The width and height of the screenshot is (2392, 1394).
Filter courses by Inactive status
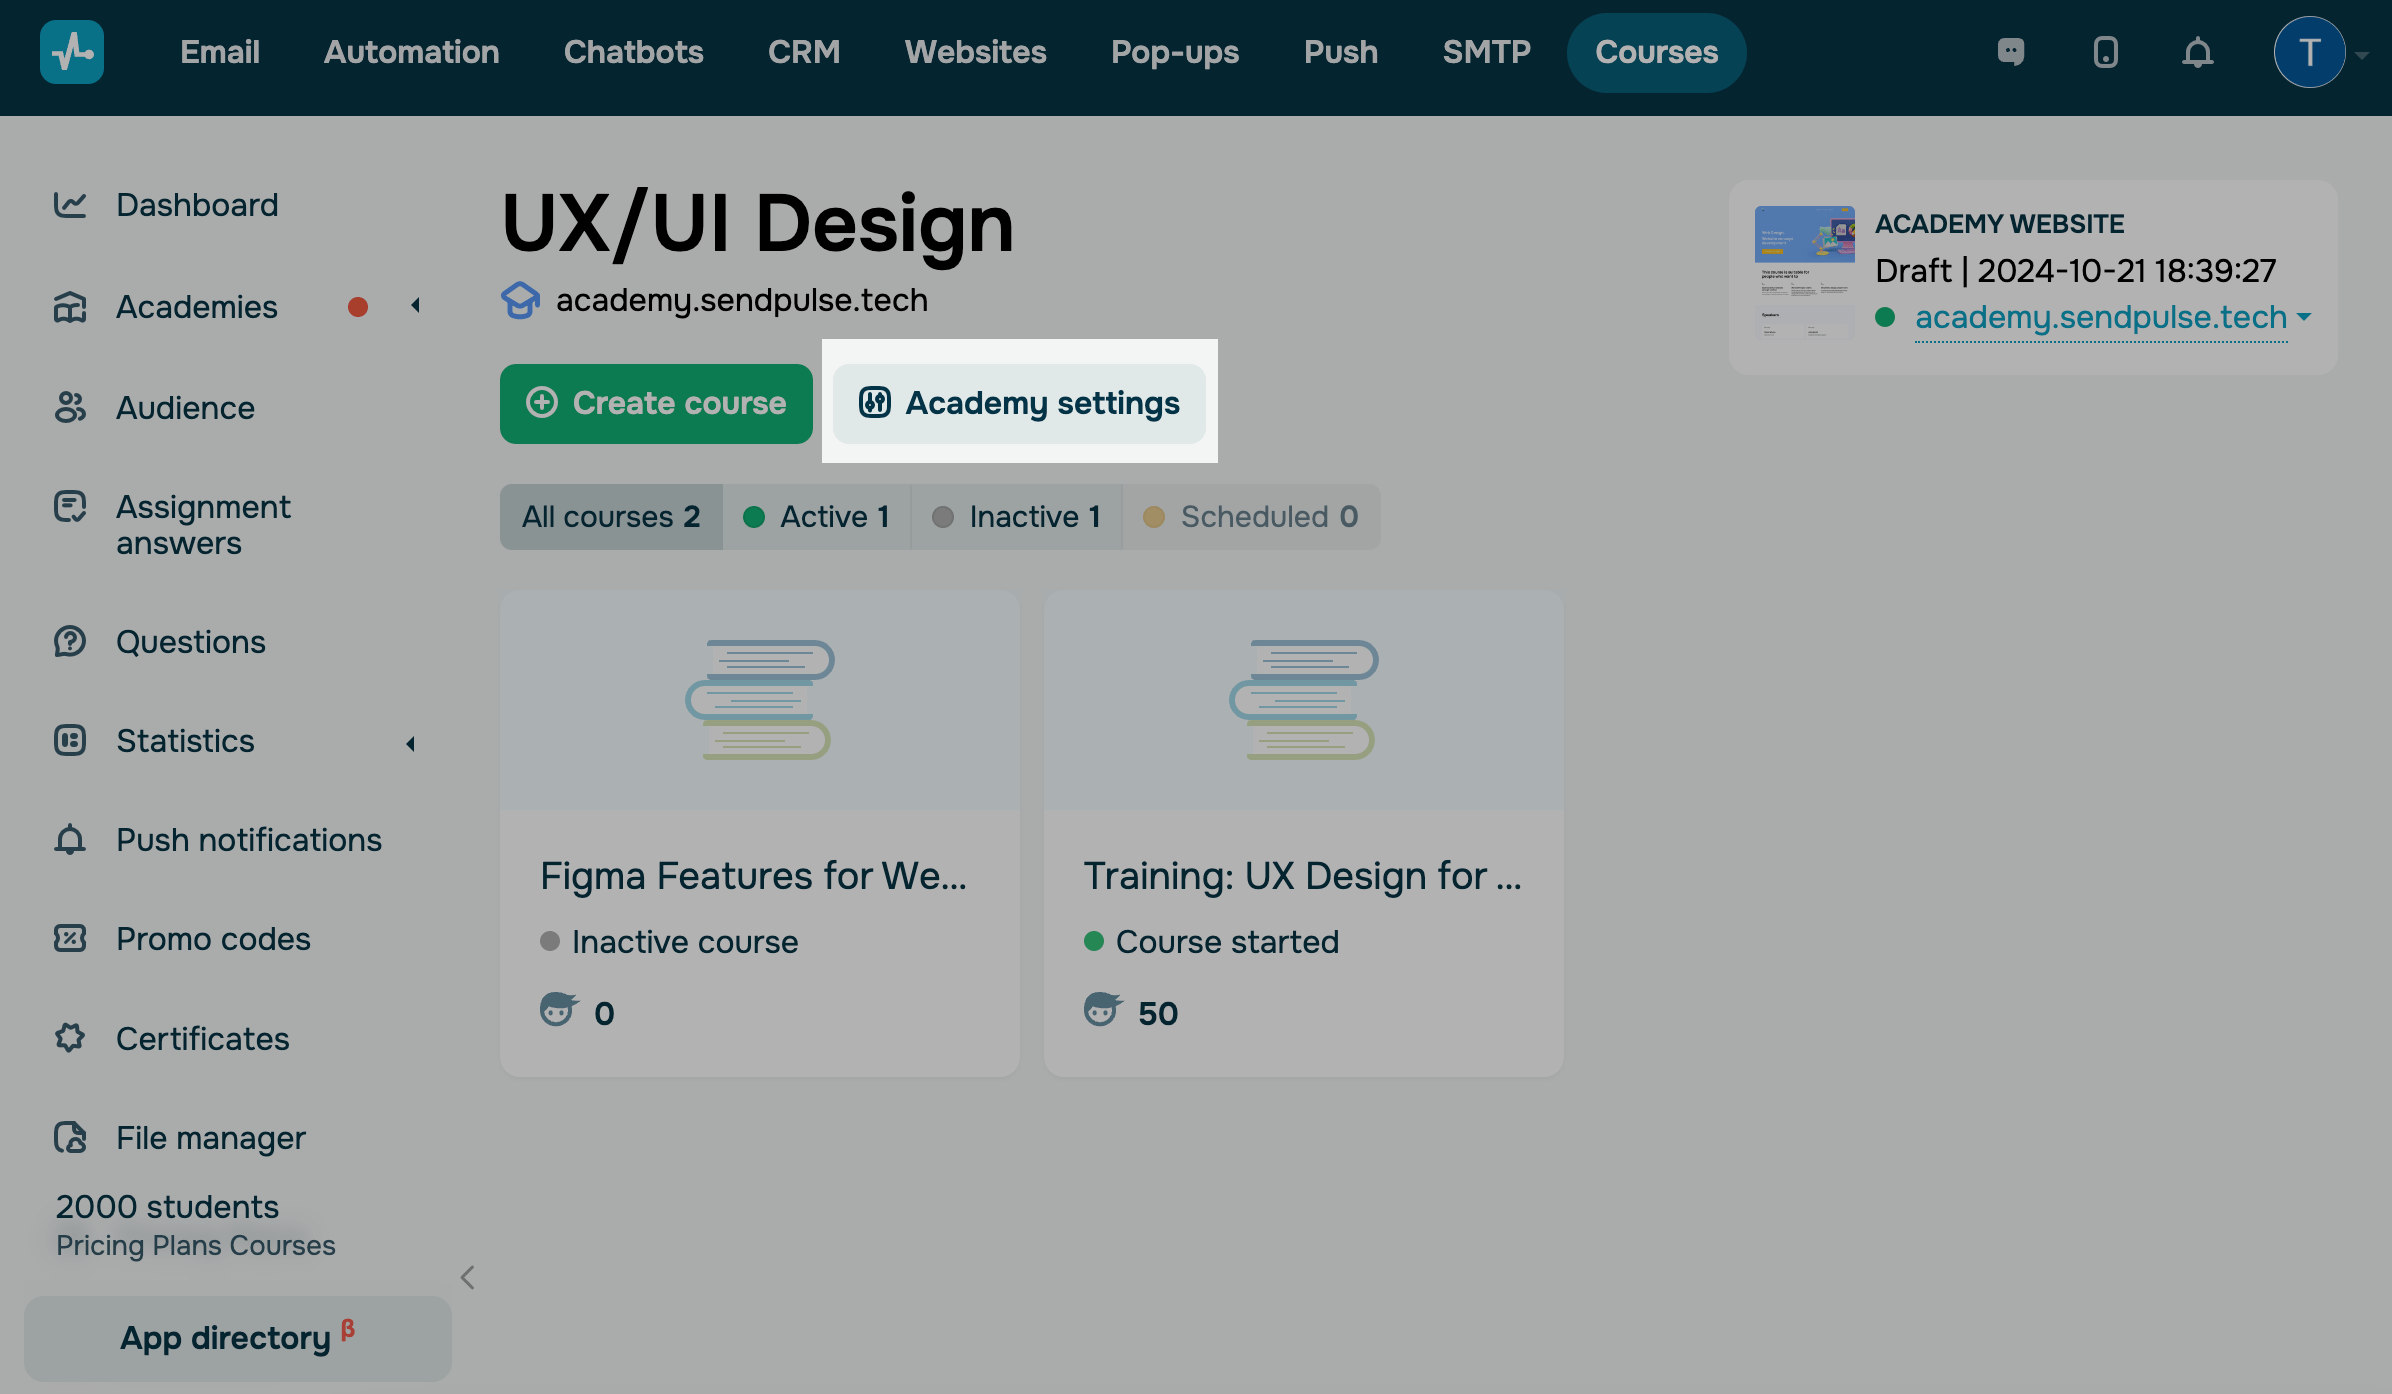click(x=1016, y=517)
